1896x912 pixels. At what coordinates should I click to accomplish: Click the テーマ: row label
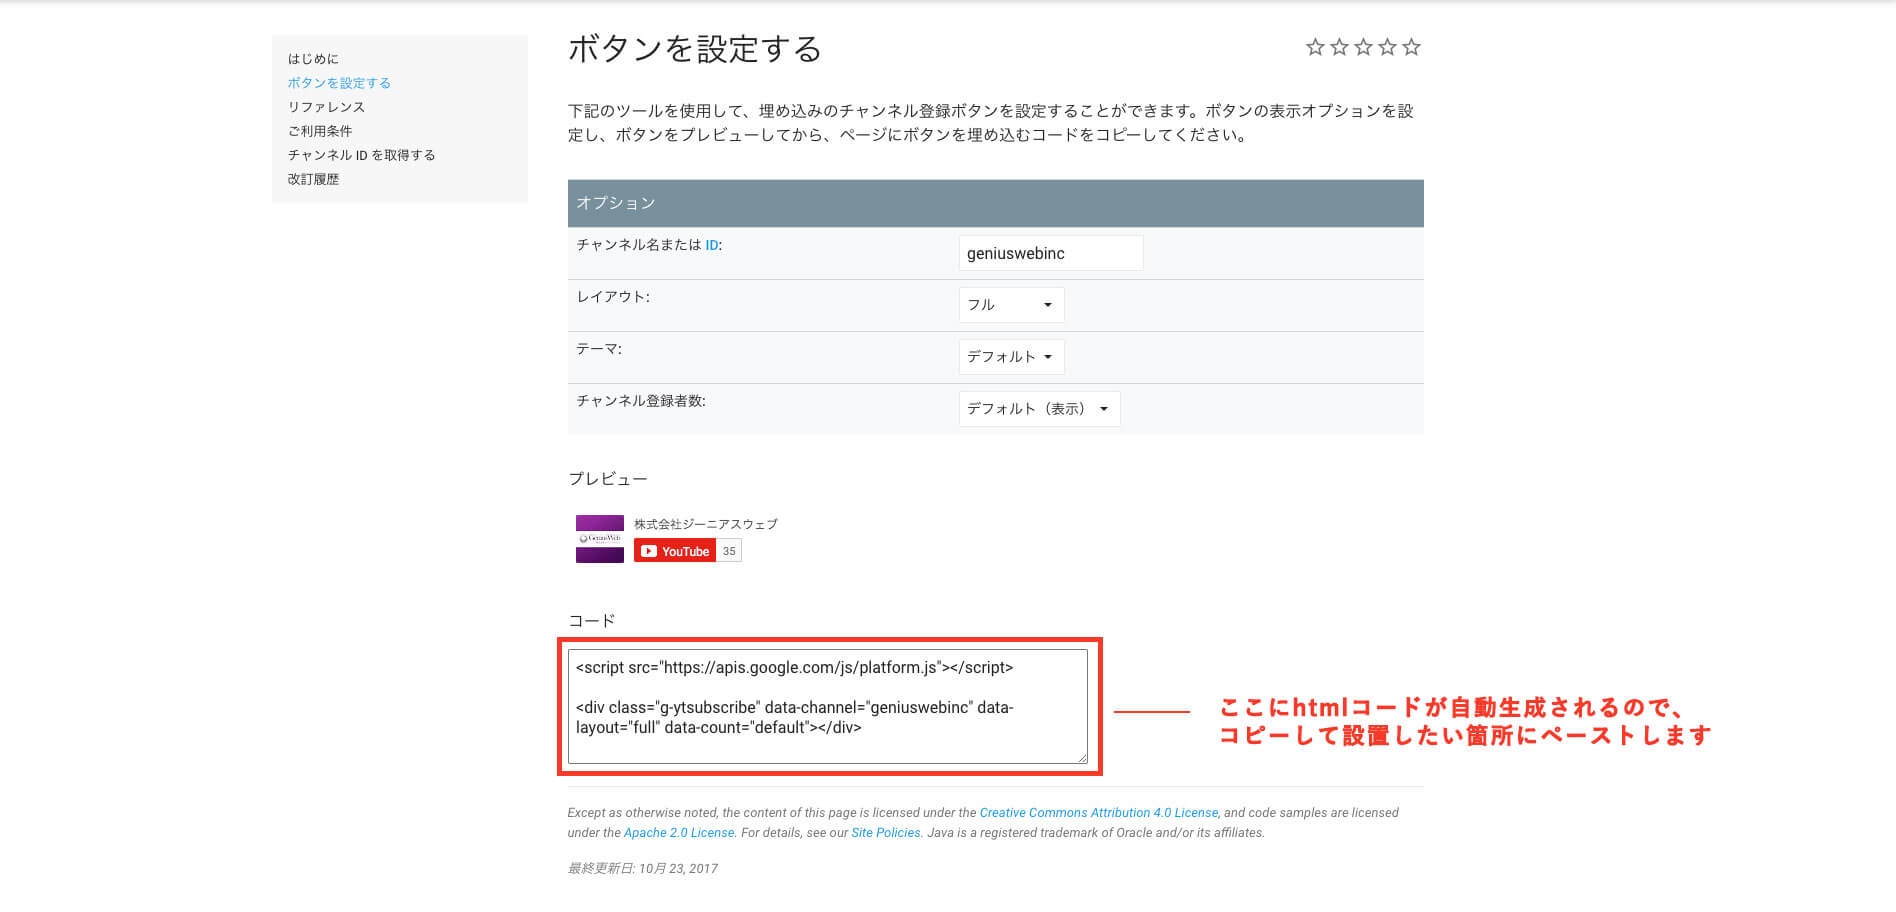click(x=599, y=349)
